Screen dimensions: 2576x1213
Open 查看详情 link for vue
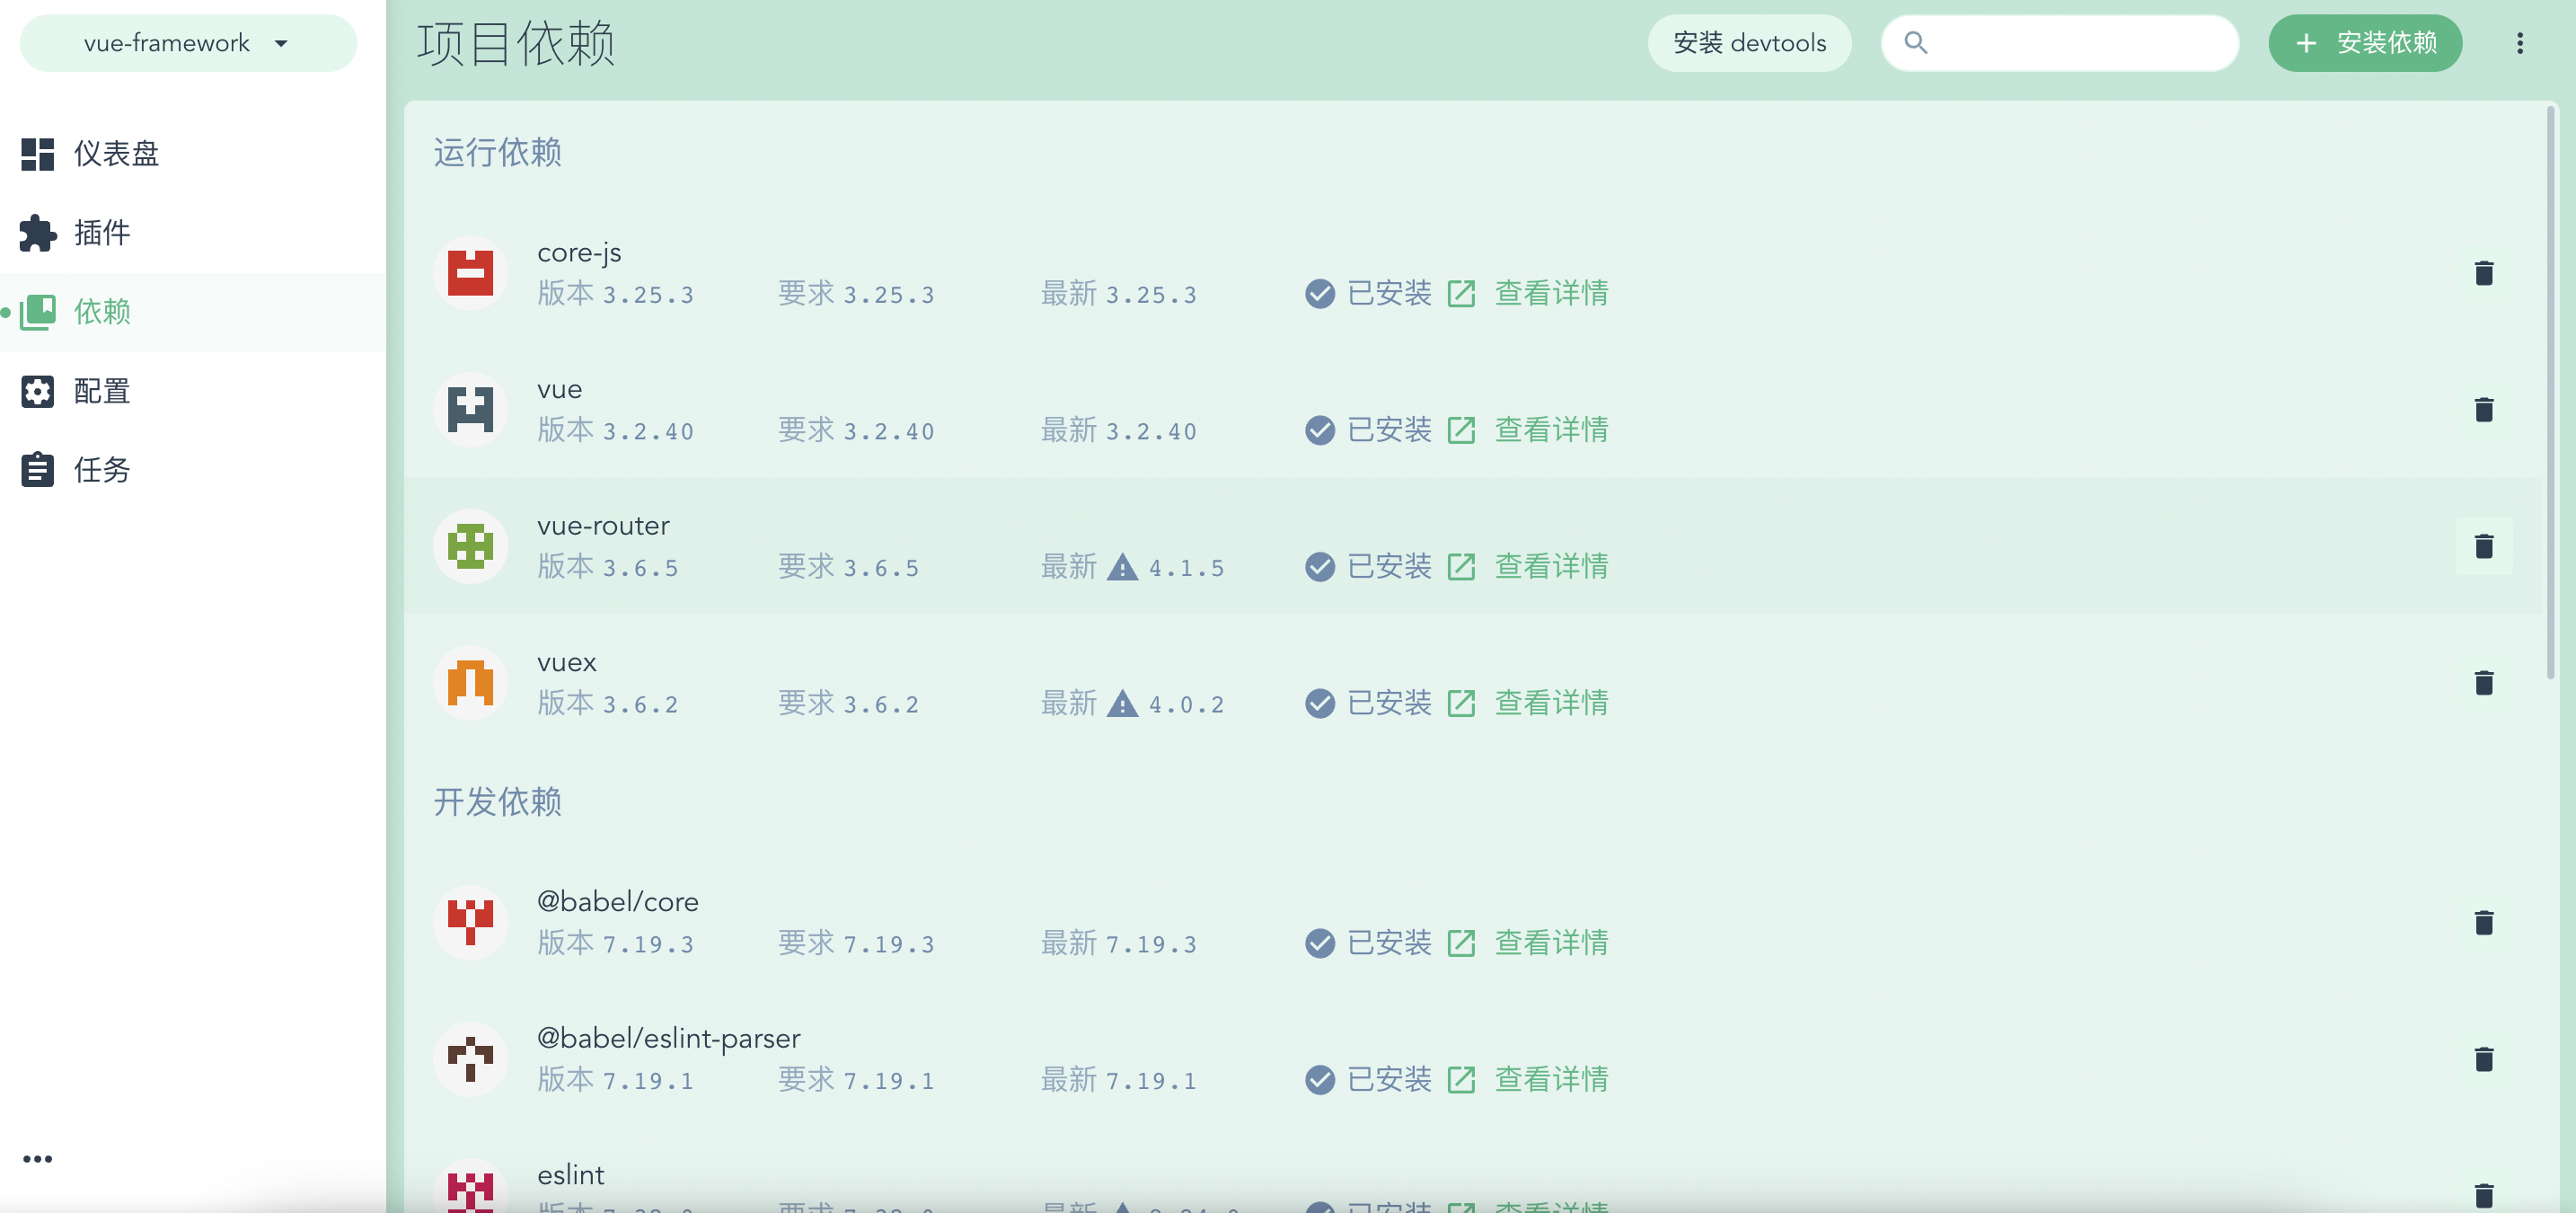pyautogui.click(x=1550, y=430)
